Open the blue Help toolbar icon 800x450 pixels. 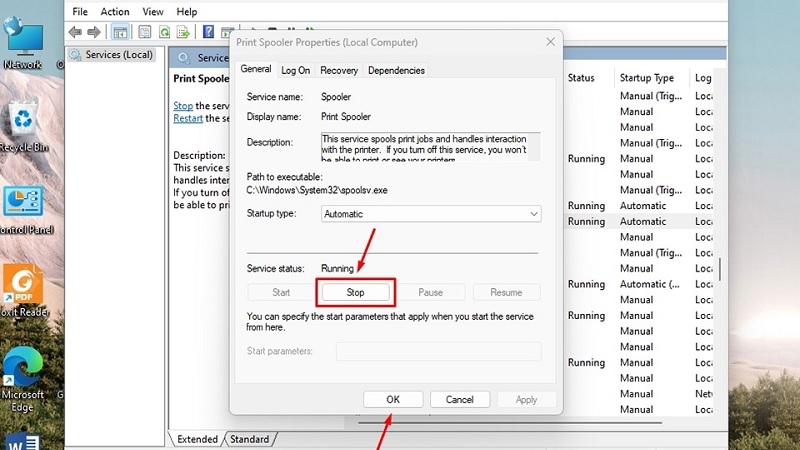point(208,32)
